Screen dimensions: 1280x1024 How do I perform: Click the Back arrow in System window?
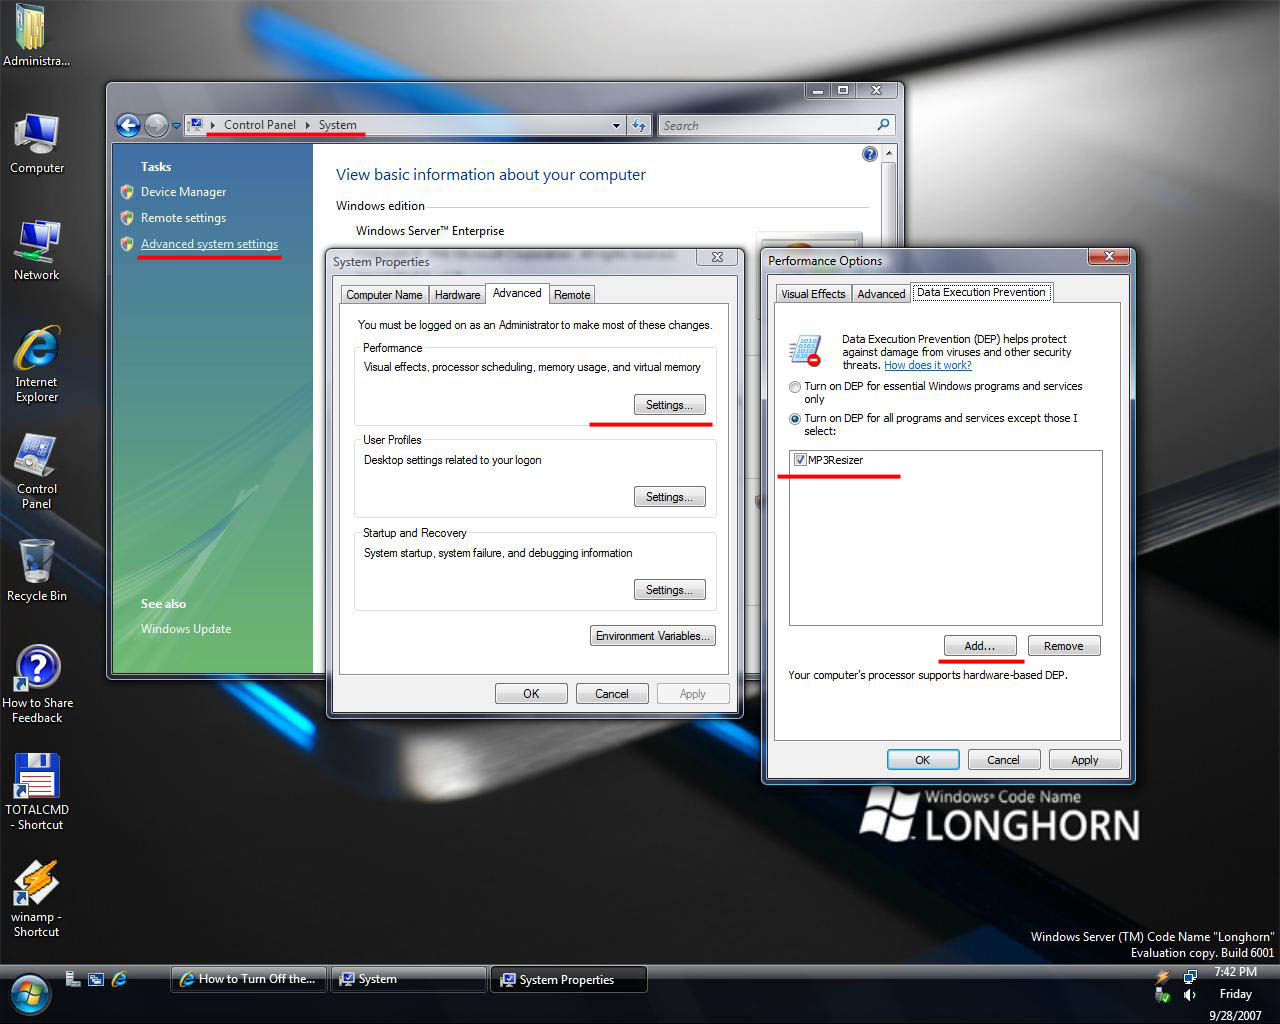128,125
